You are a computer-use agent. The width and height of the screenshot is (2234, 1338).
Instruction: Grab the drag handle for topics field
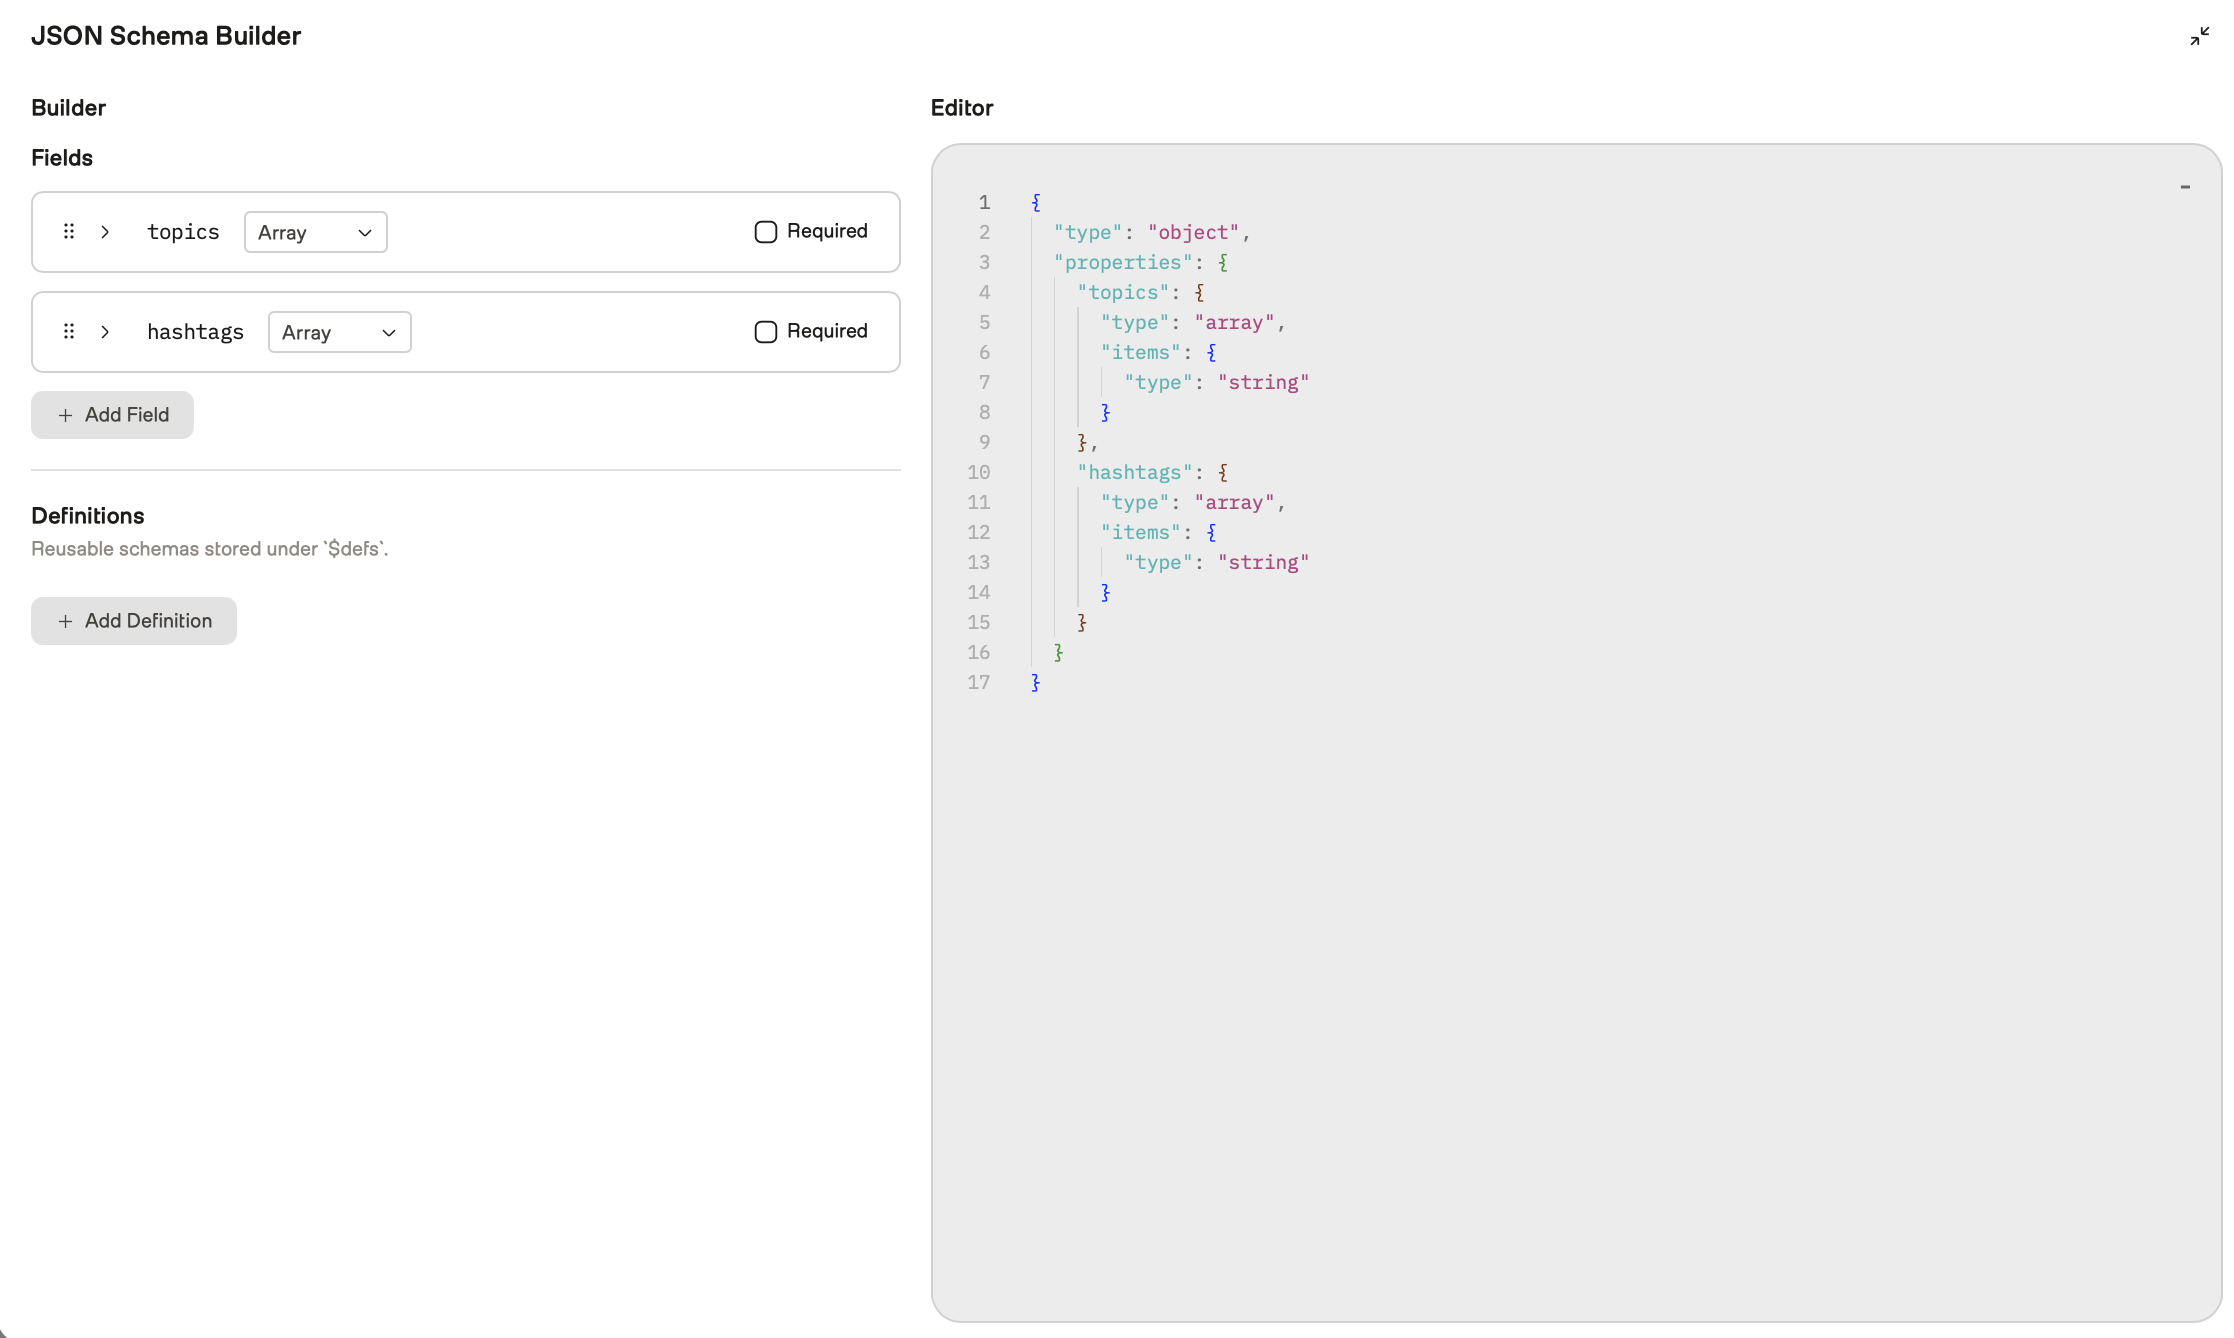point(69,232)
